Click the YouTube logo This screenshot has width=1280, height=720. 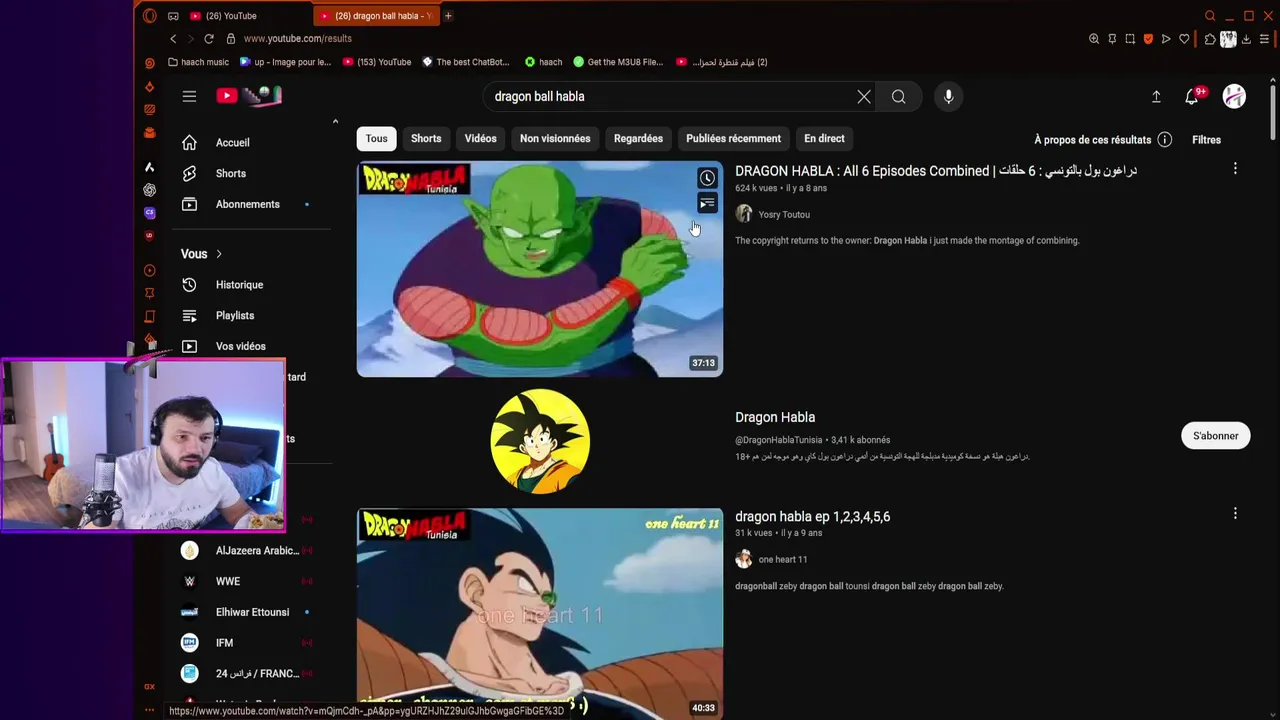click(249, 96)
